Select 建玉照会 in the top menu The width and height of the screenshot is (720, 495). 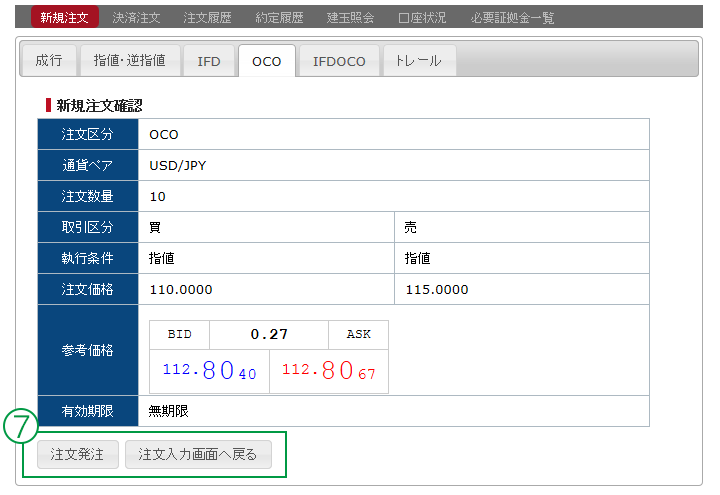pyautogui.click(x=350, y=17)
